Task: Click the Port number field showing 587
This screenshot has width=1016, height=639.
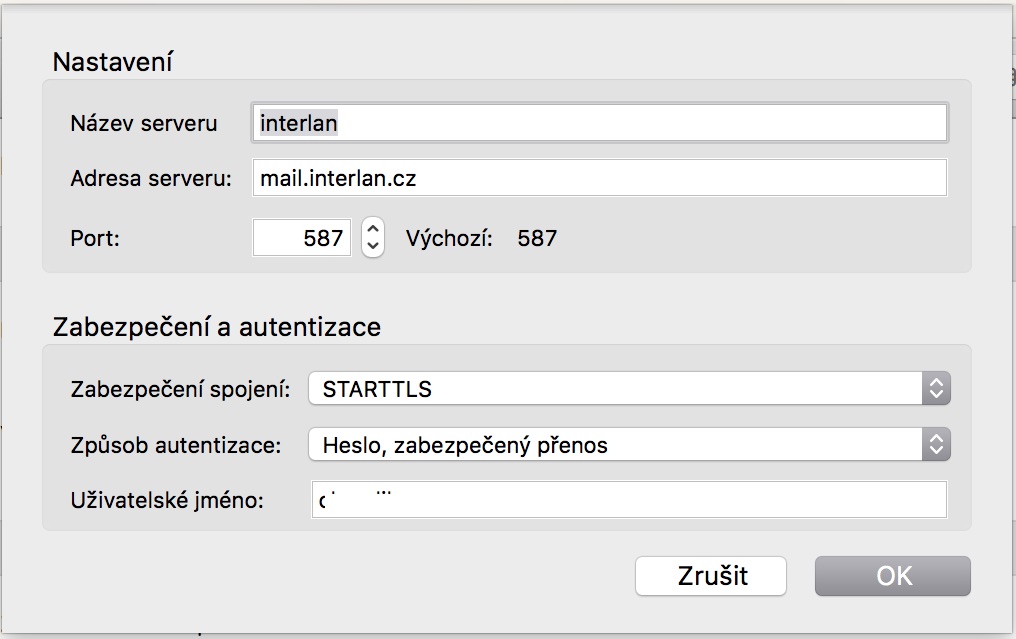Action: pos(302,238)
